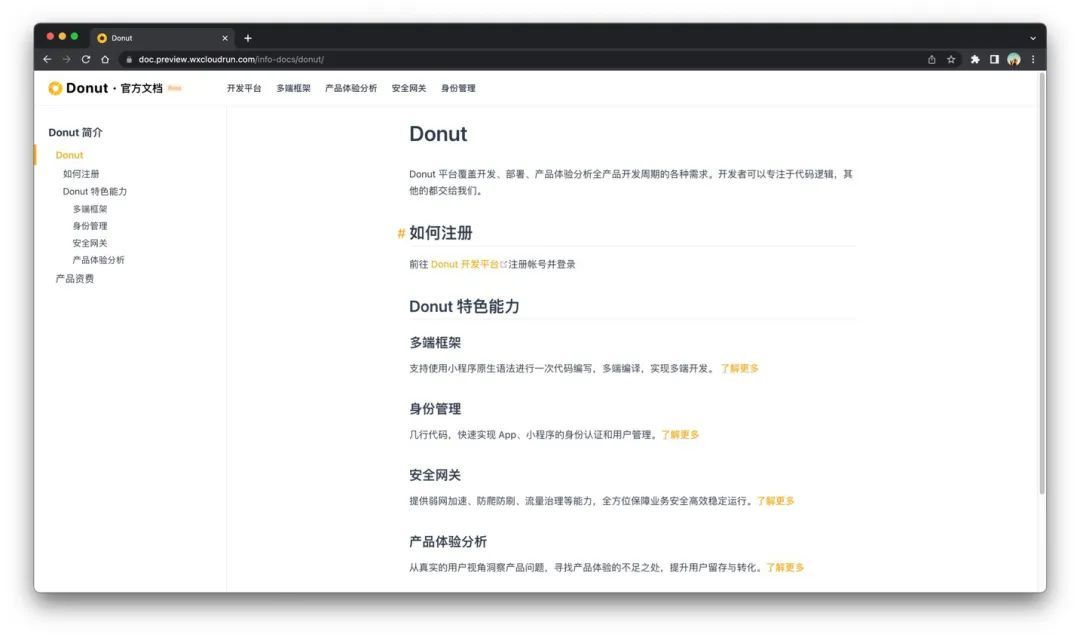Open the browser home icon
The height and width of the screenshot is (637, 1080).
tap(105, 59)
